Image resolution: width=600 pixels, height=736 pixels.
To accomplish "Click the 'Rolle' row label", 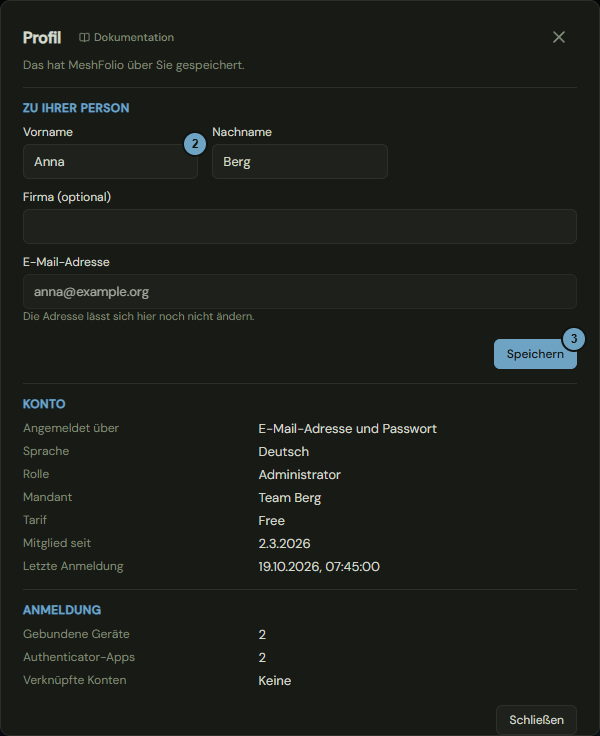I will pyautogui.click(x=36, y=474).
